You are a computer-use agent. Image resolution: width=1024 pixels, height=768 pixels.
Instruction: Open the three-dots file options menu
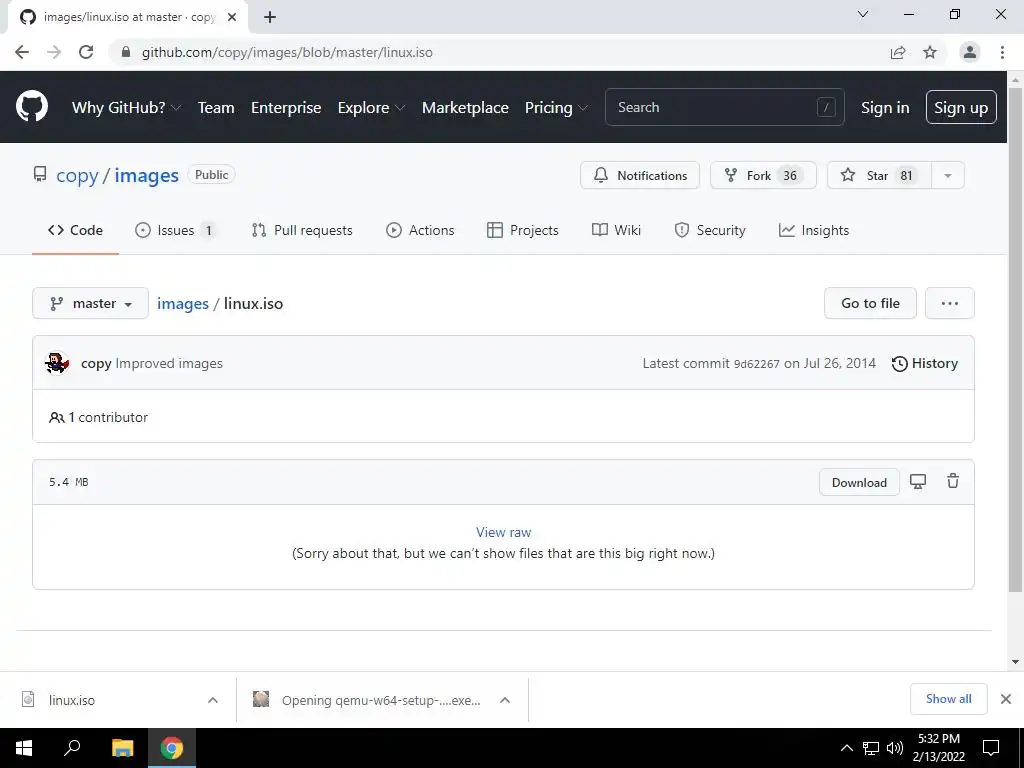[x=950, y=303]
